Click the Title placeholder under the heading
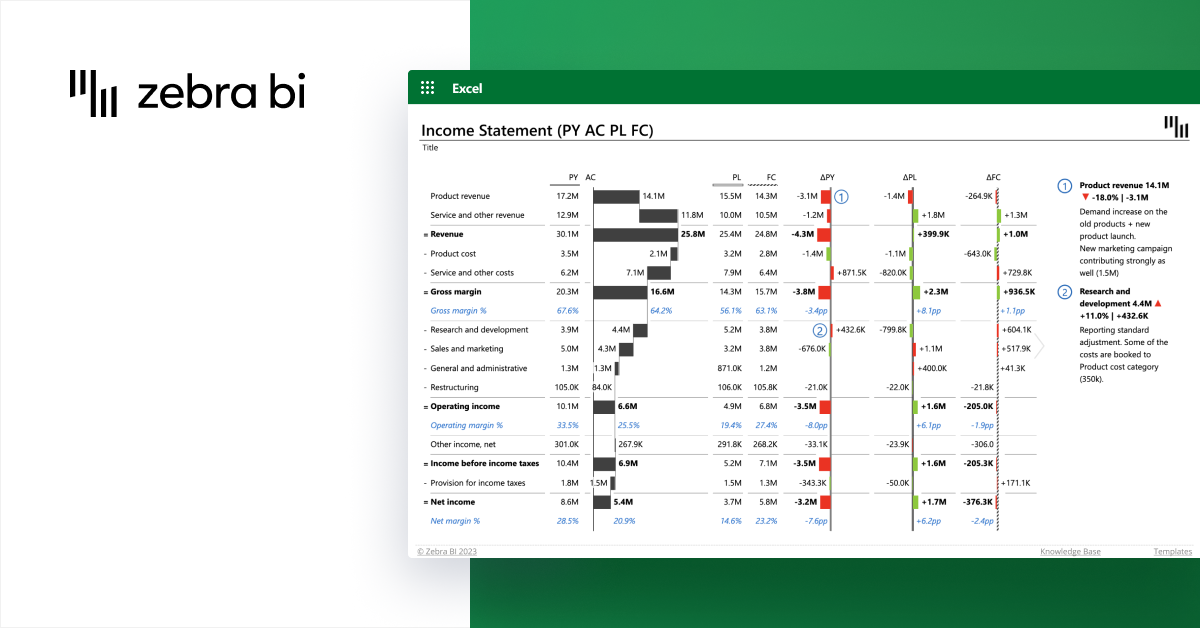Image resolution: width=1200 pixels, height=628 pixels. point(430,148)
